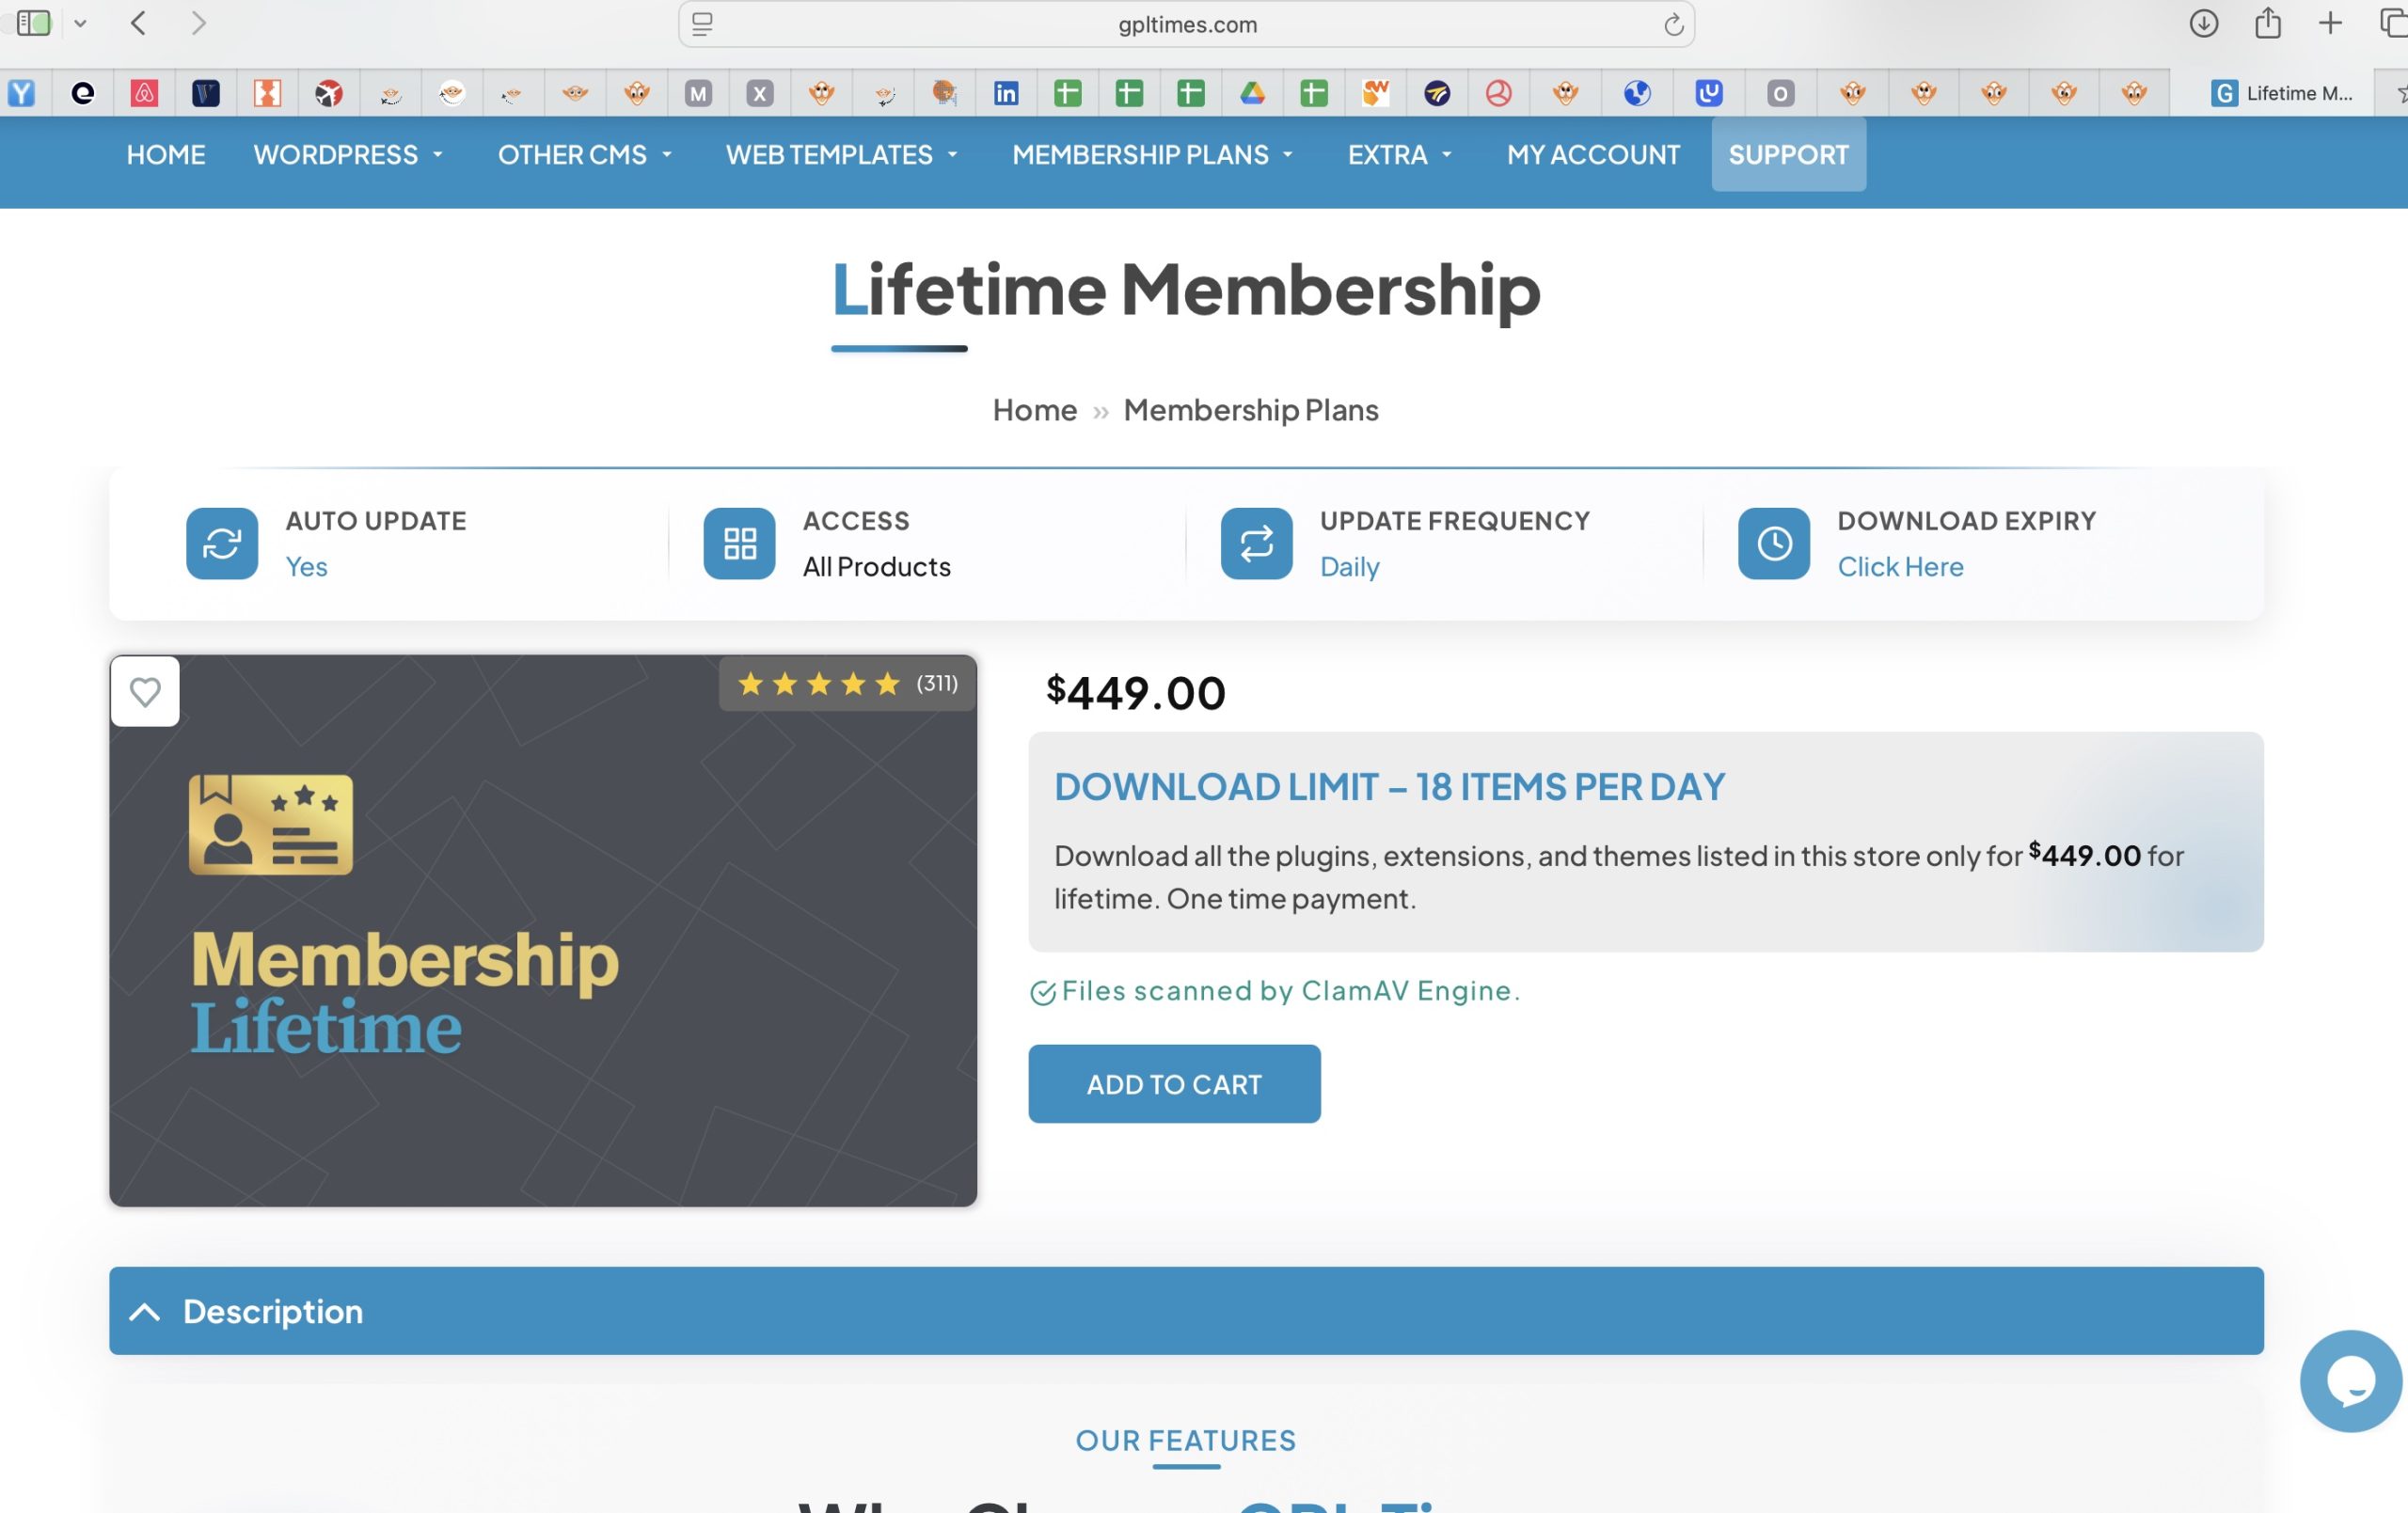Show Safari downloads
The width and height of the screenshot is (2408, 1513).
pyautogui.click(x=2204, y=23)
